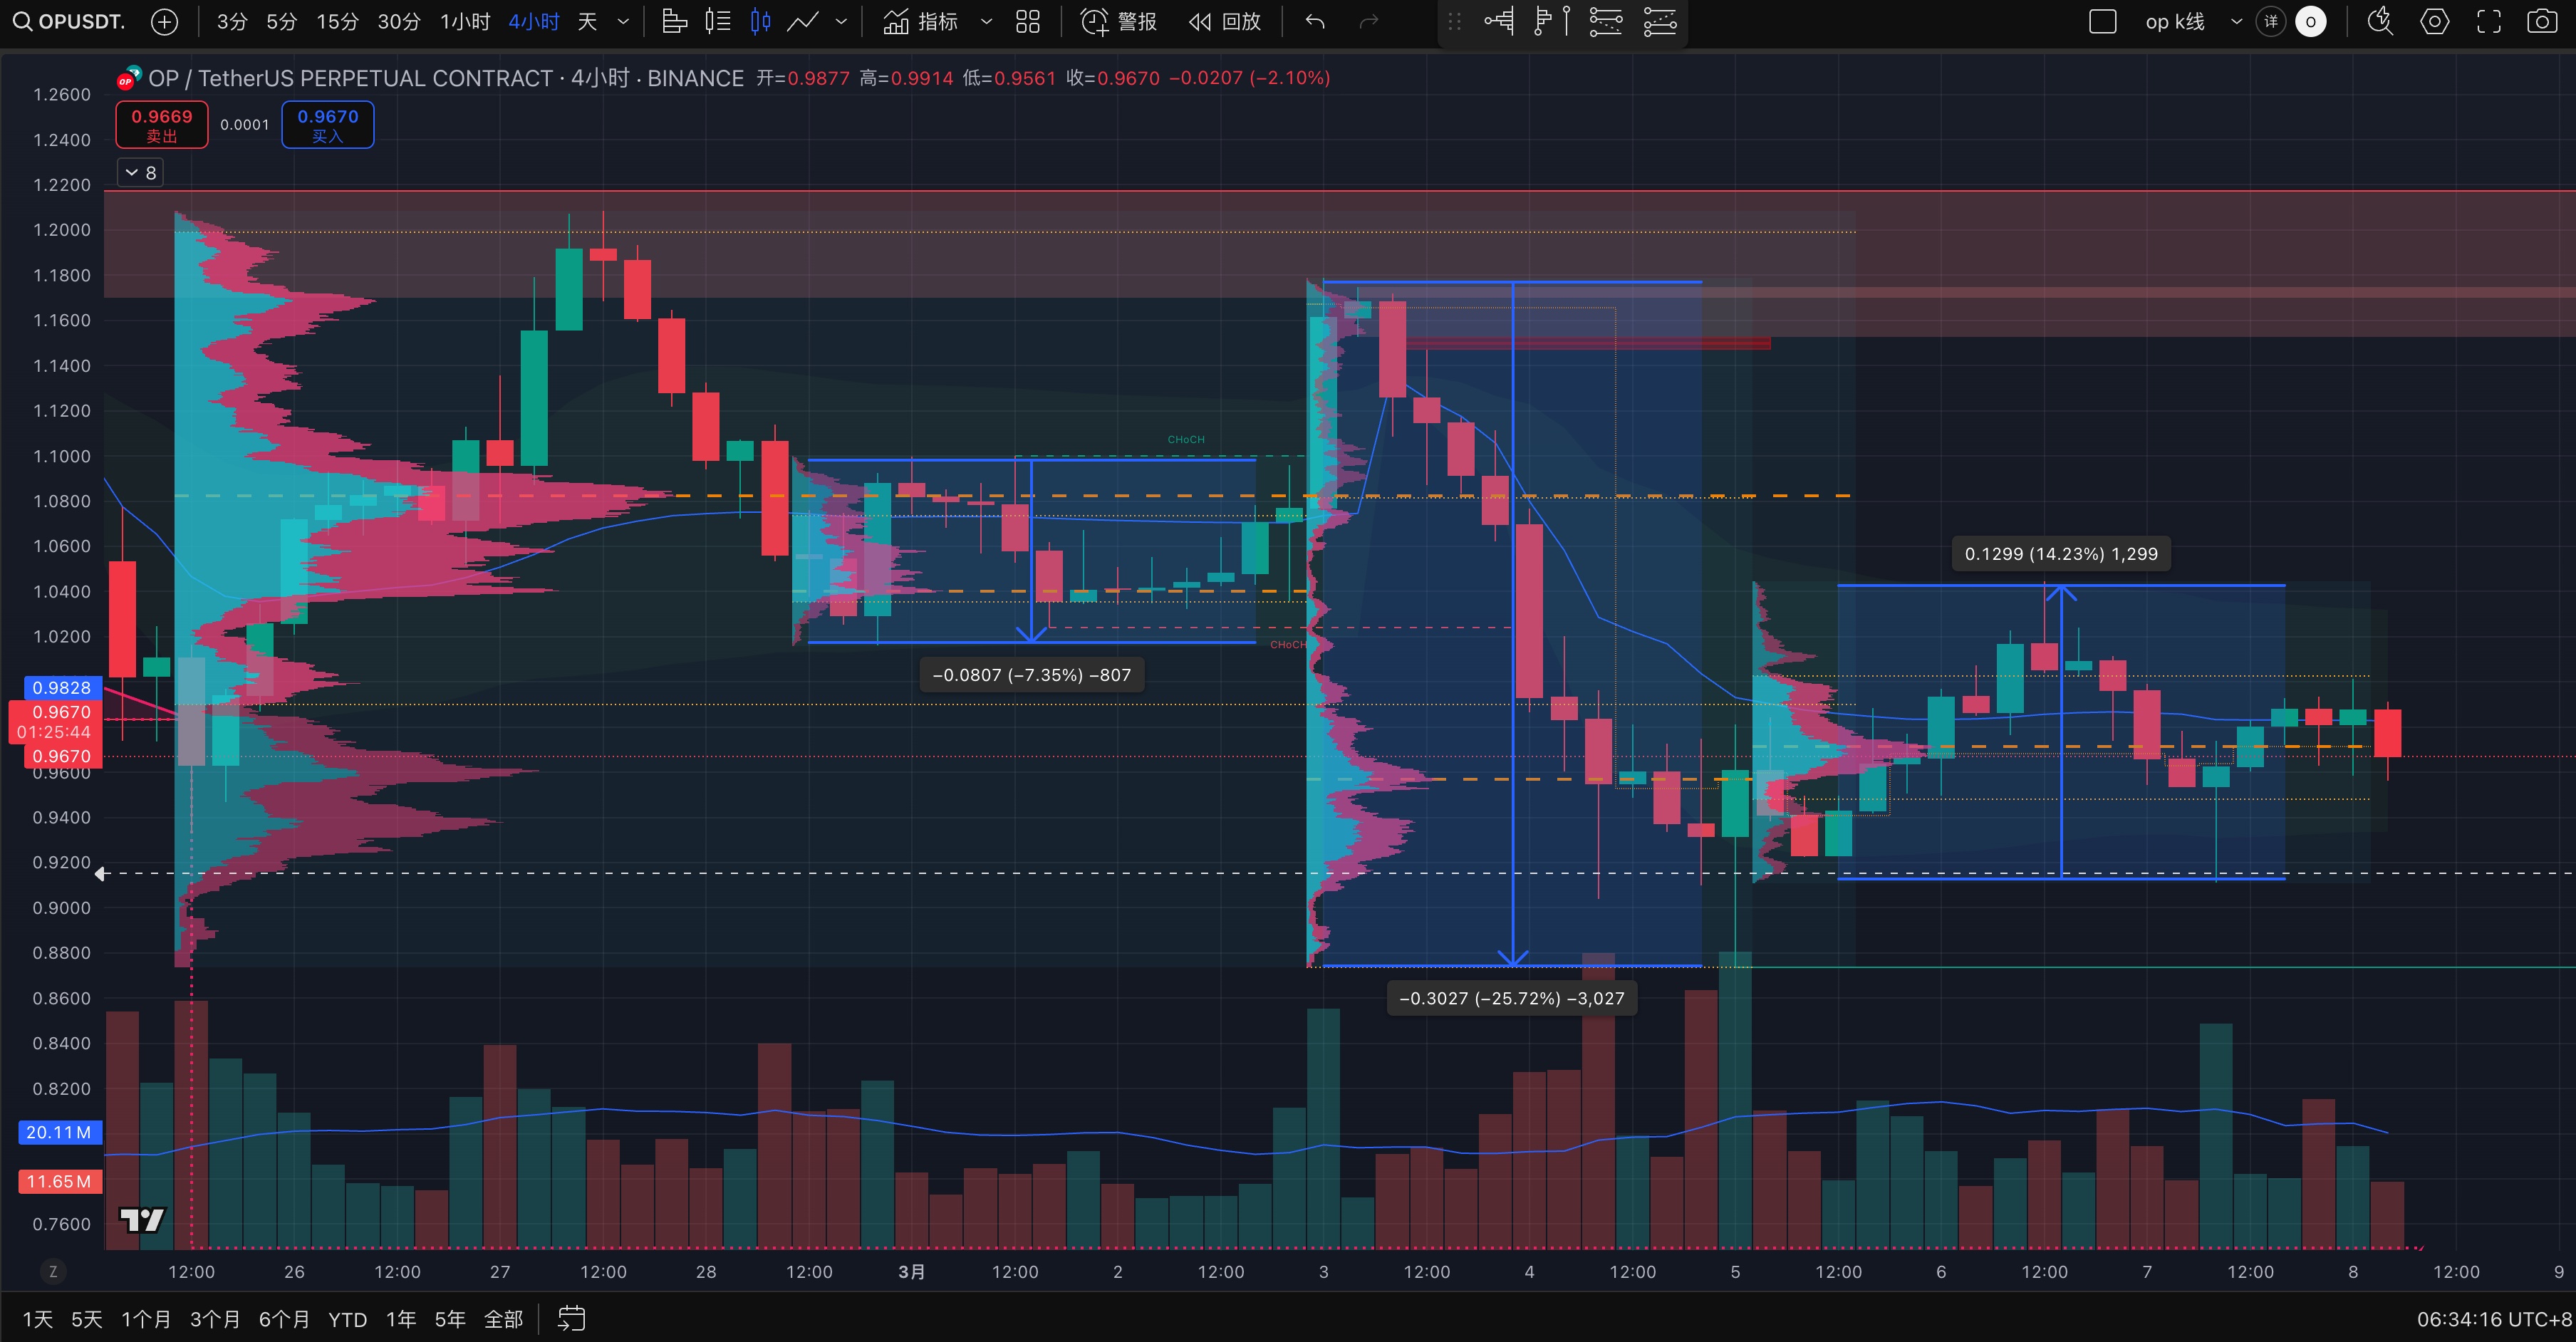Click the red 0.9669 卖出 button
This screenshot has width=2576, height=1342.
pyautogui.click(x=162, y=125)
